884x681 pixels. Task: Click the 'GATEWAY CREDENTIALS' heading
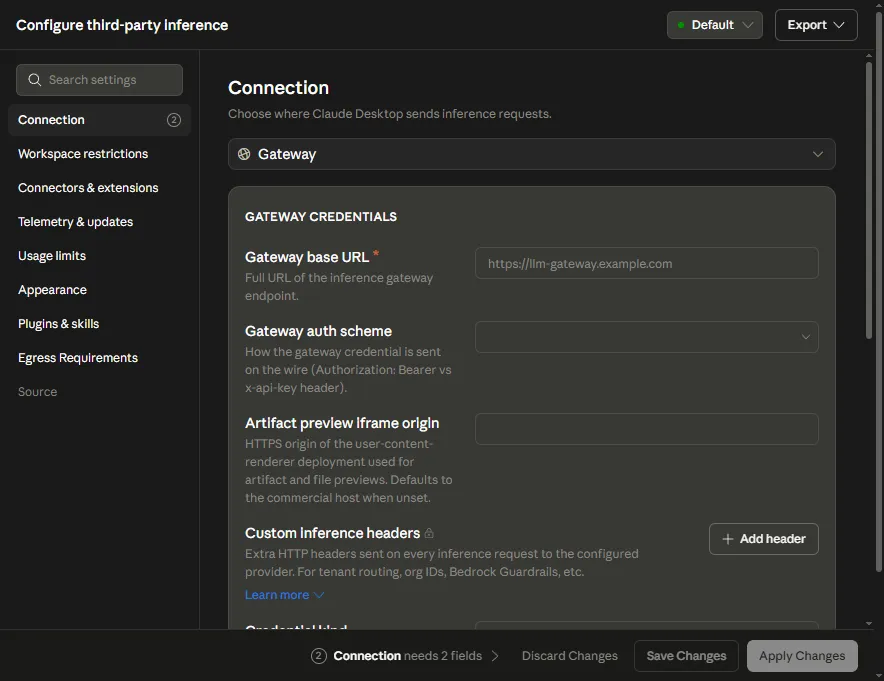[321, 216]
